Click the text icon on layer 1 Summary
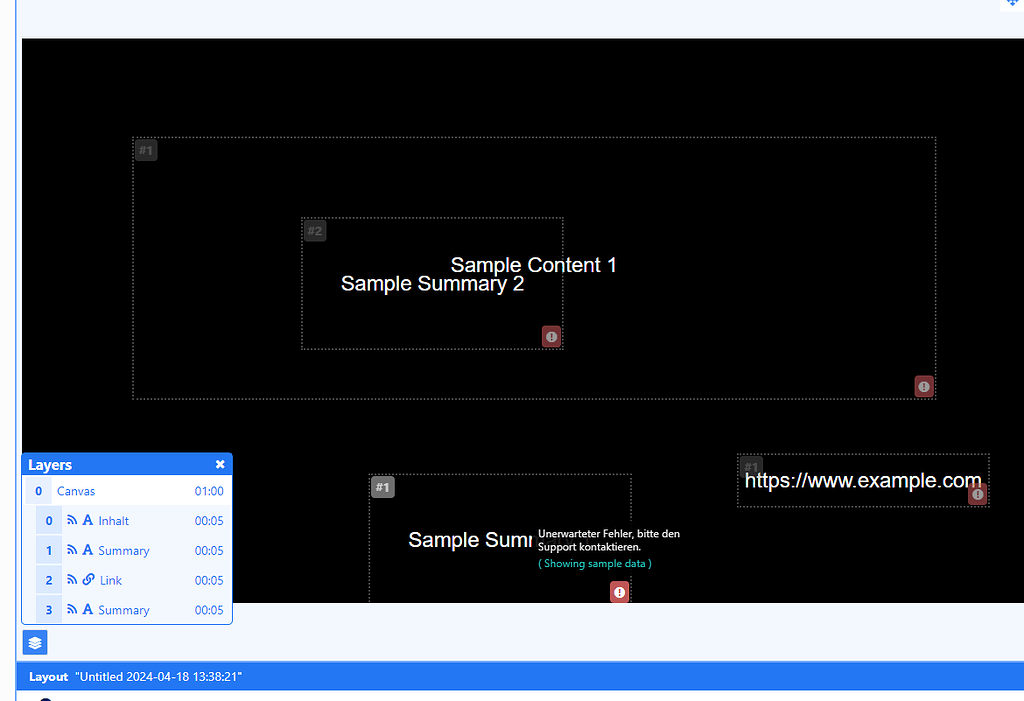The height and width of the screenshot is (701, 1024). 88,550
